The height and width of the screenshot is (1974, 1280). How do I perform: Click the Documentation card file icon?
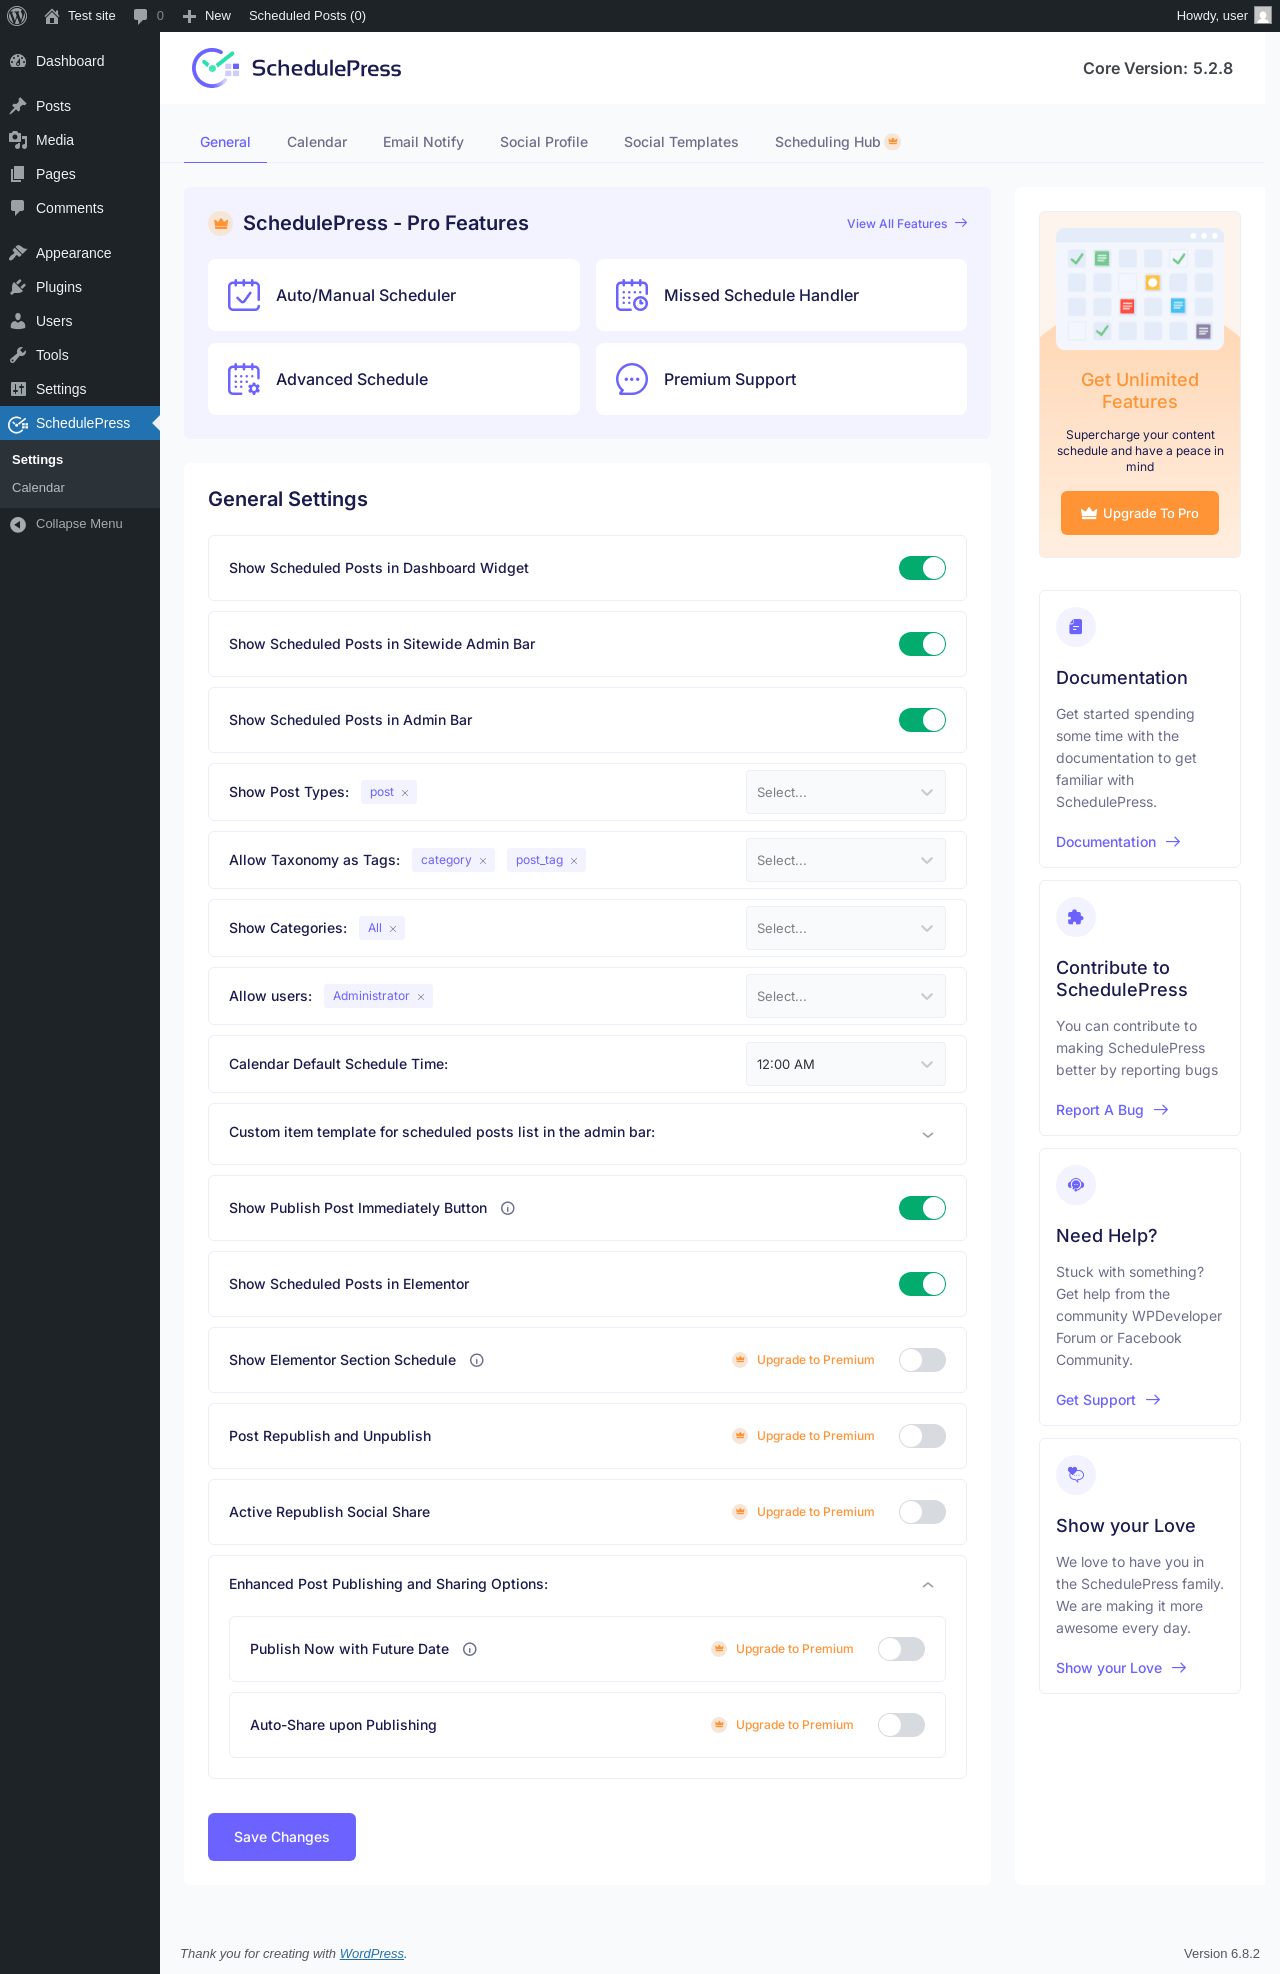[x=1076, y=627]
